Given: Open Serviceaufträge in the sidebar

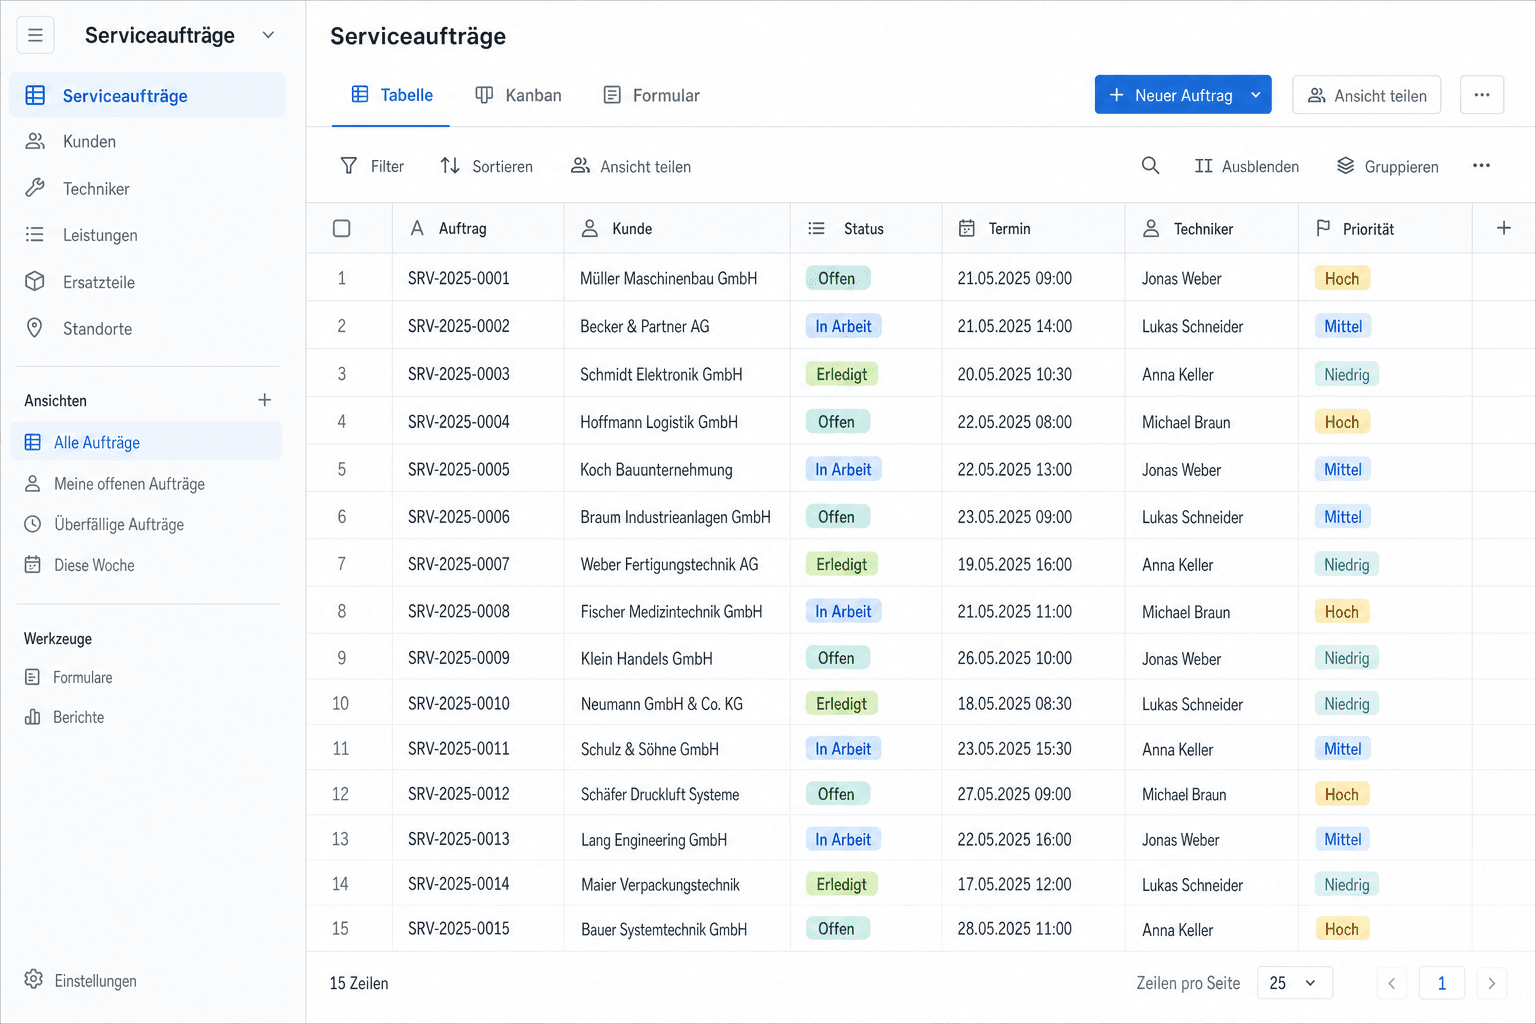Looking at the screenshot, I should coord(148,96).
